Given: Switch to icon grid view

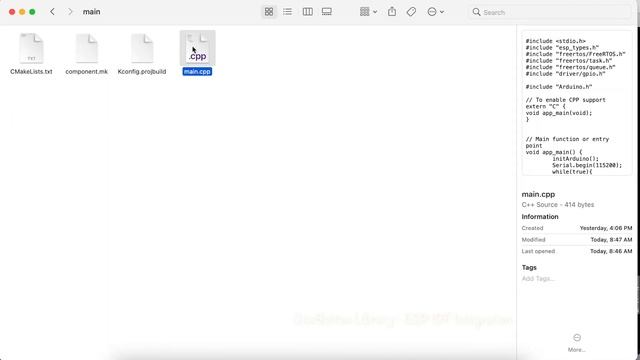Looking at the screenshot, I should (269, 12).
